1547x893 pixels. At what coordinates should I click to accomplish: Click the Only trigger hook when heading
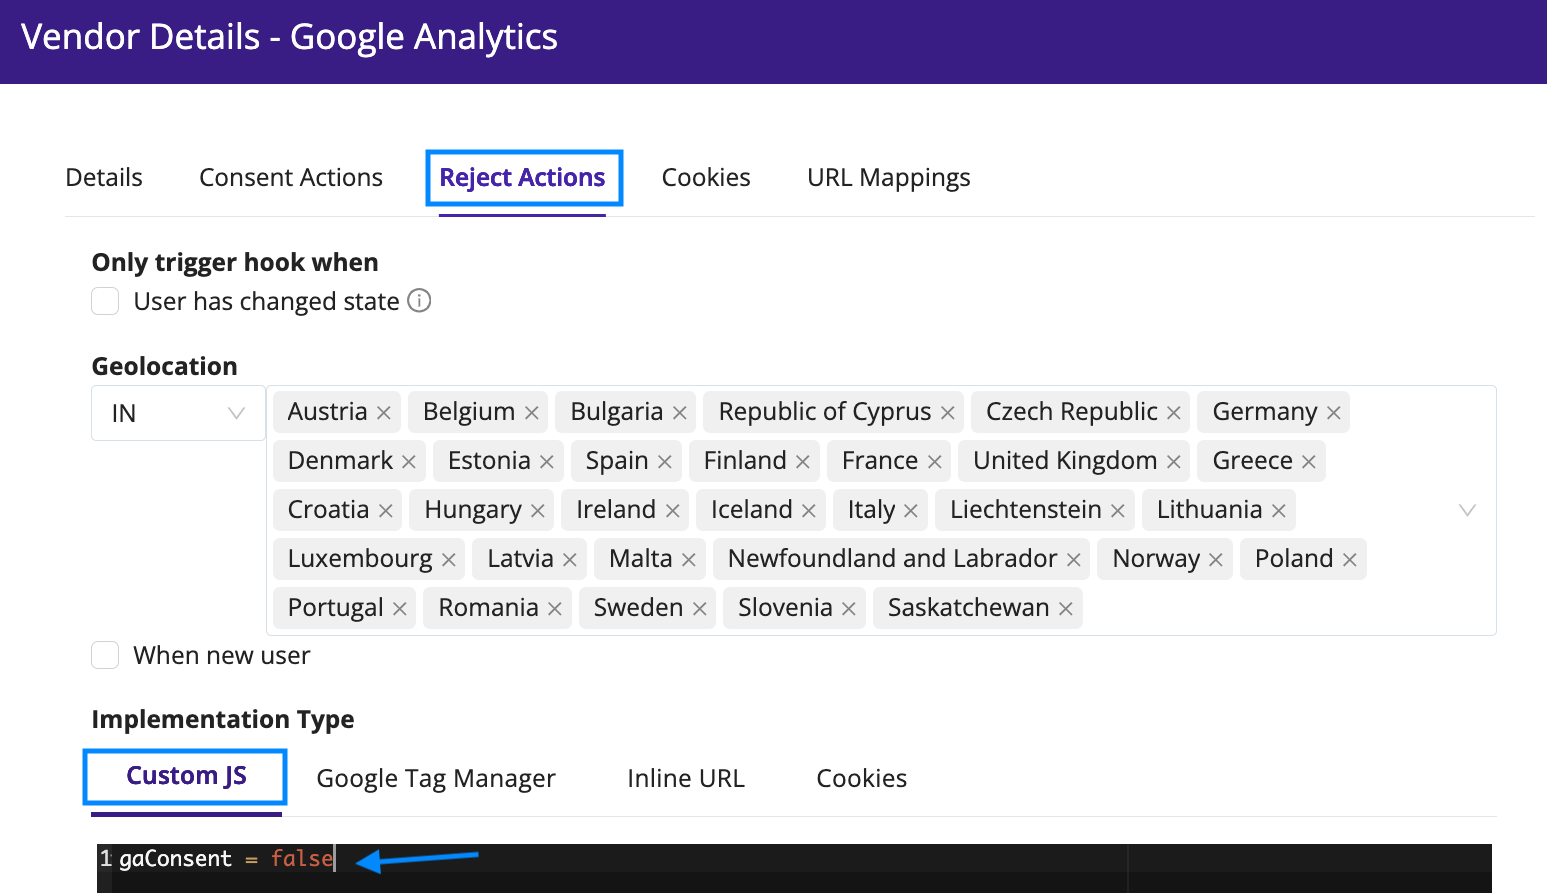click(x=235, y=262)
